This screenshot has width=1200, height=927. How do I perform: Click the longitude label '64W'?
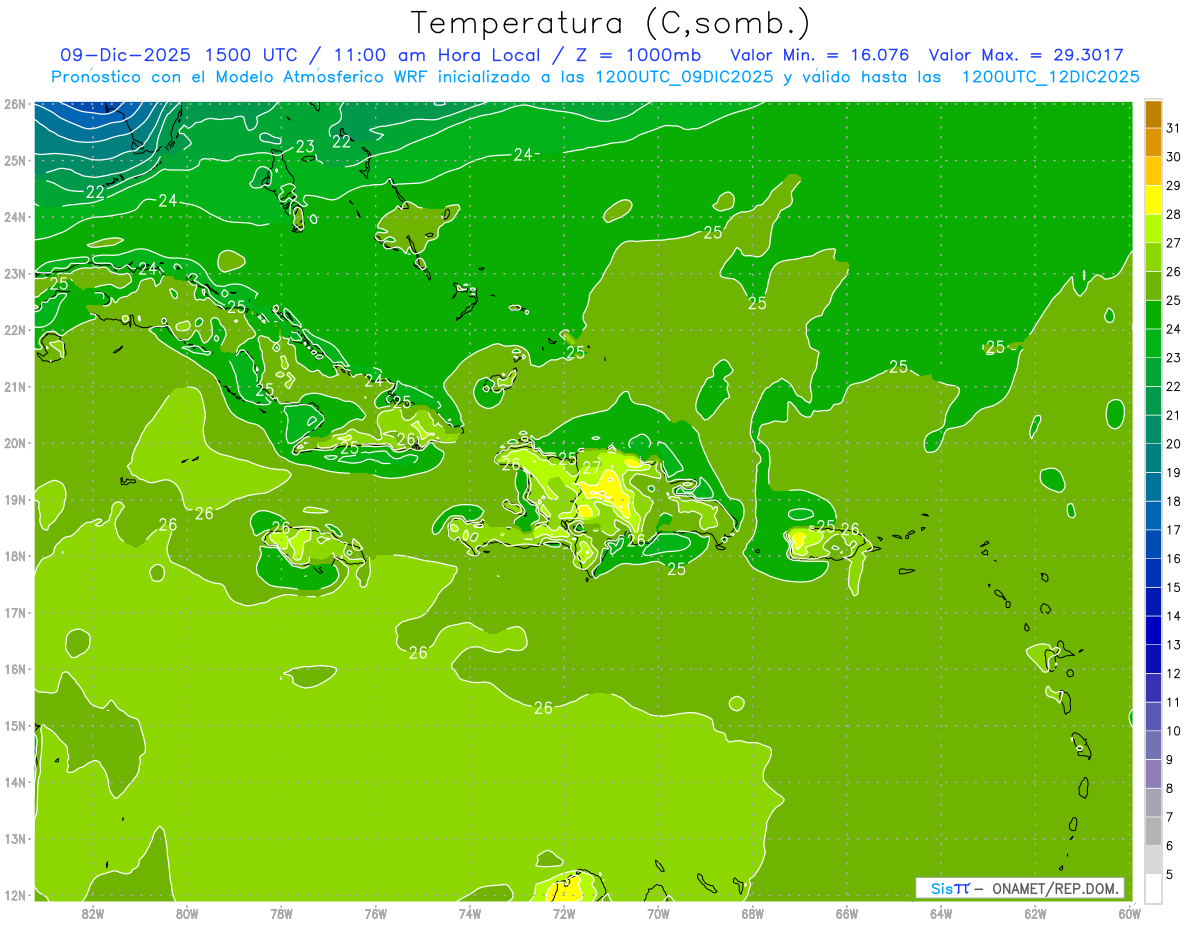[x=941, y=913]
